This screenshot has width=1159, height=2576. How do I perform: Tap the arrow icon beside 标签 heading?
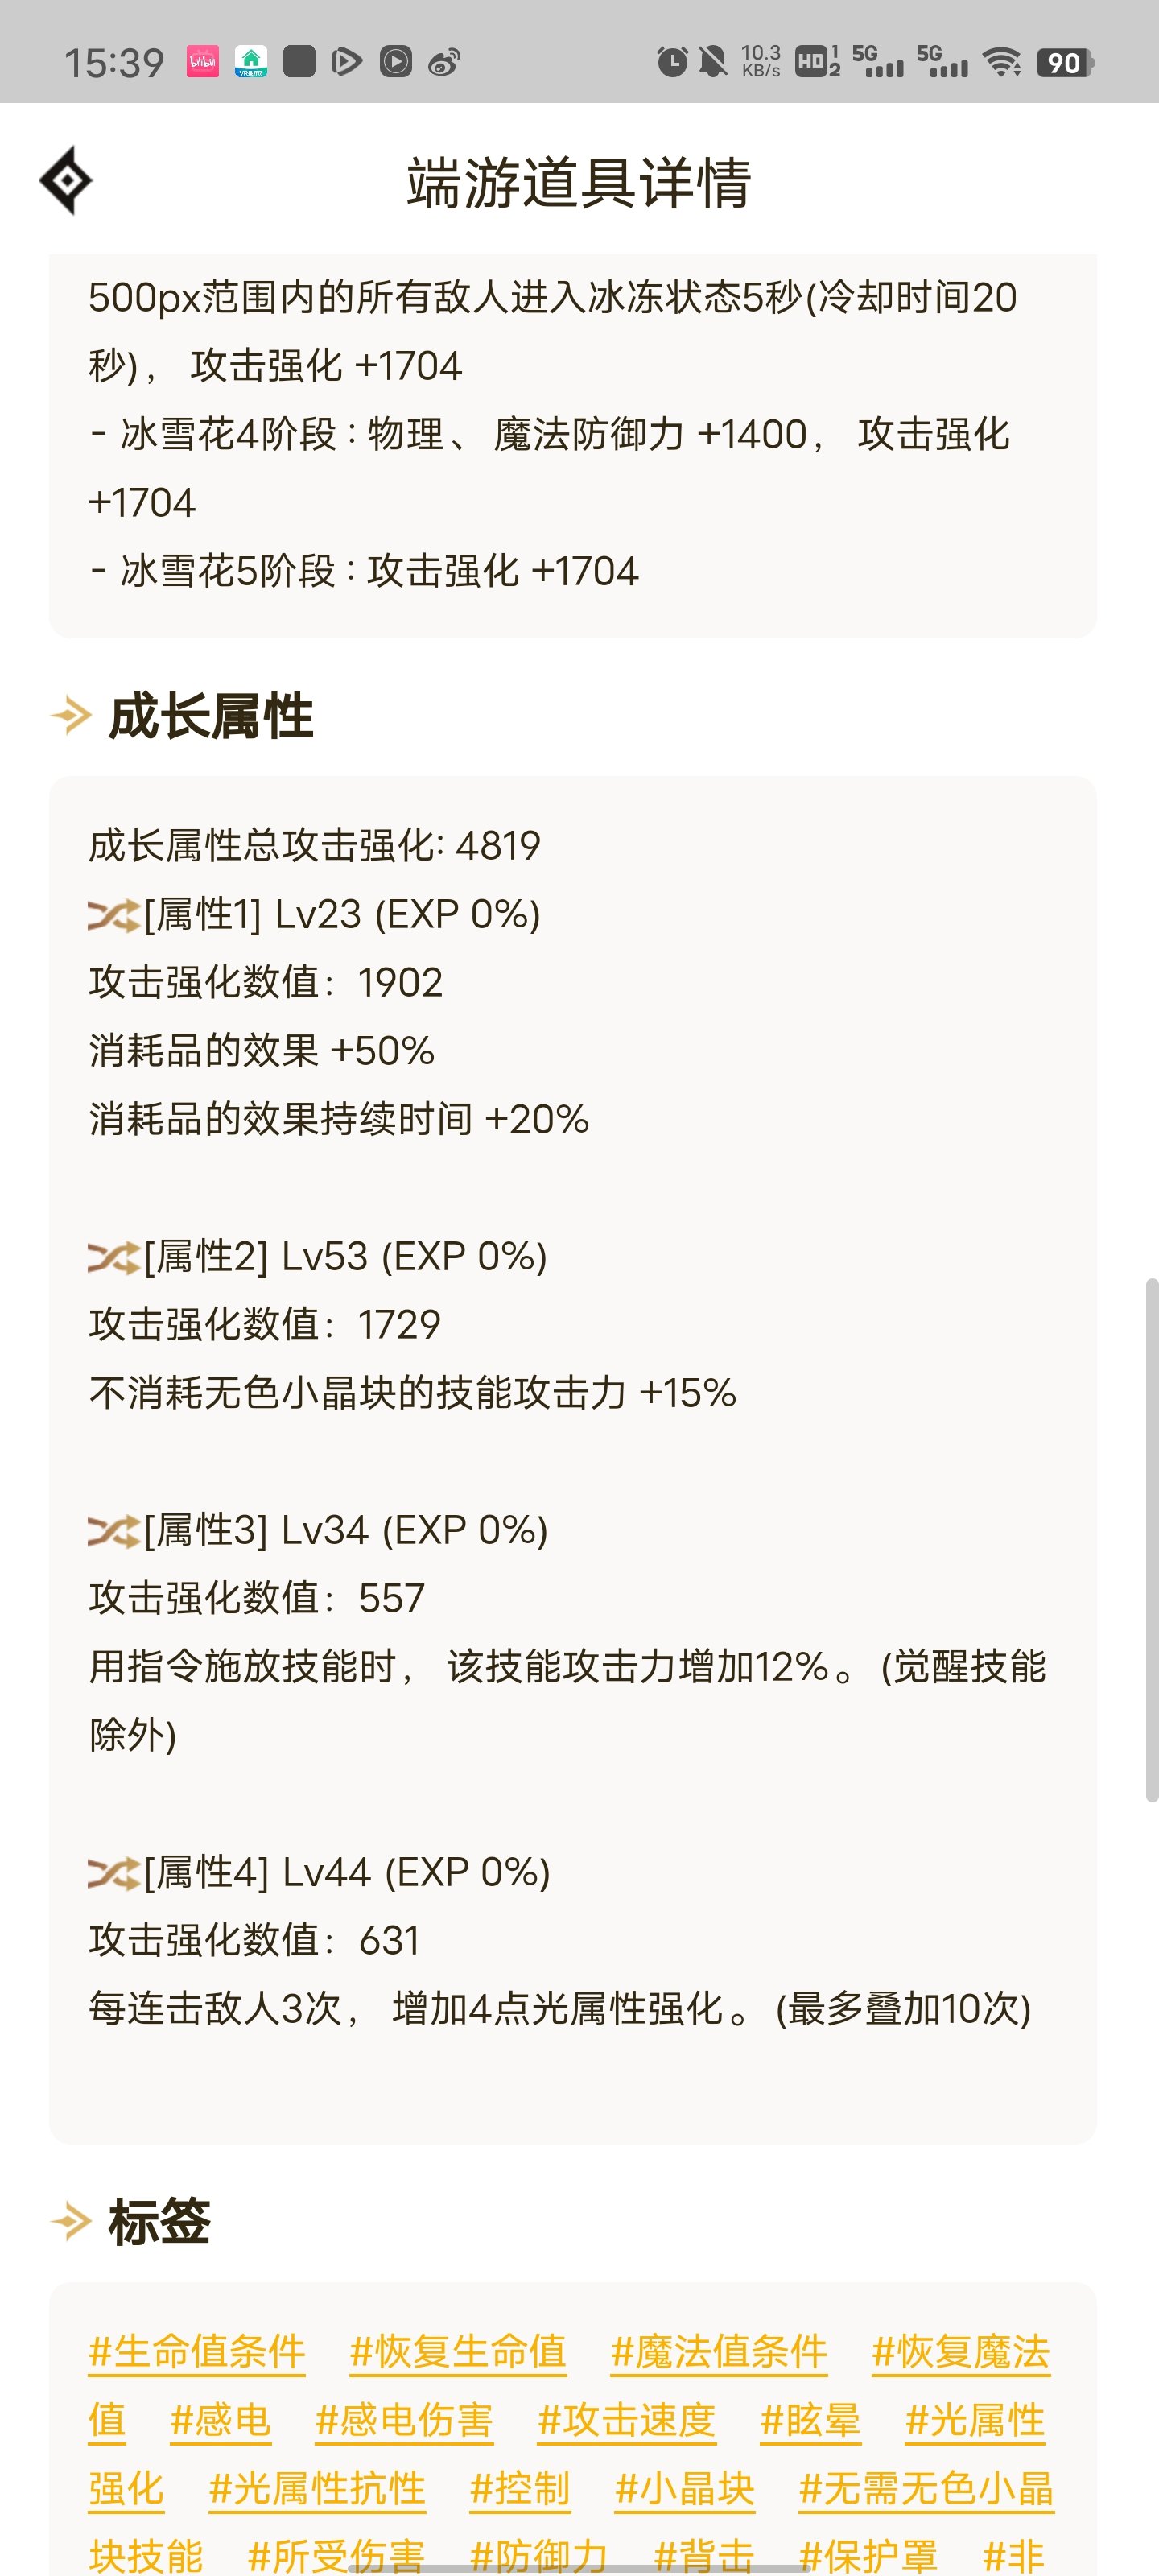pyautogui.click(x=71, y=2222)
